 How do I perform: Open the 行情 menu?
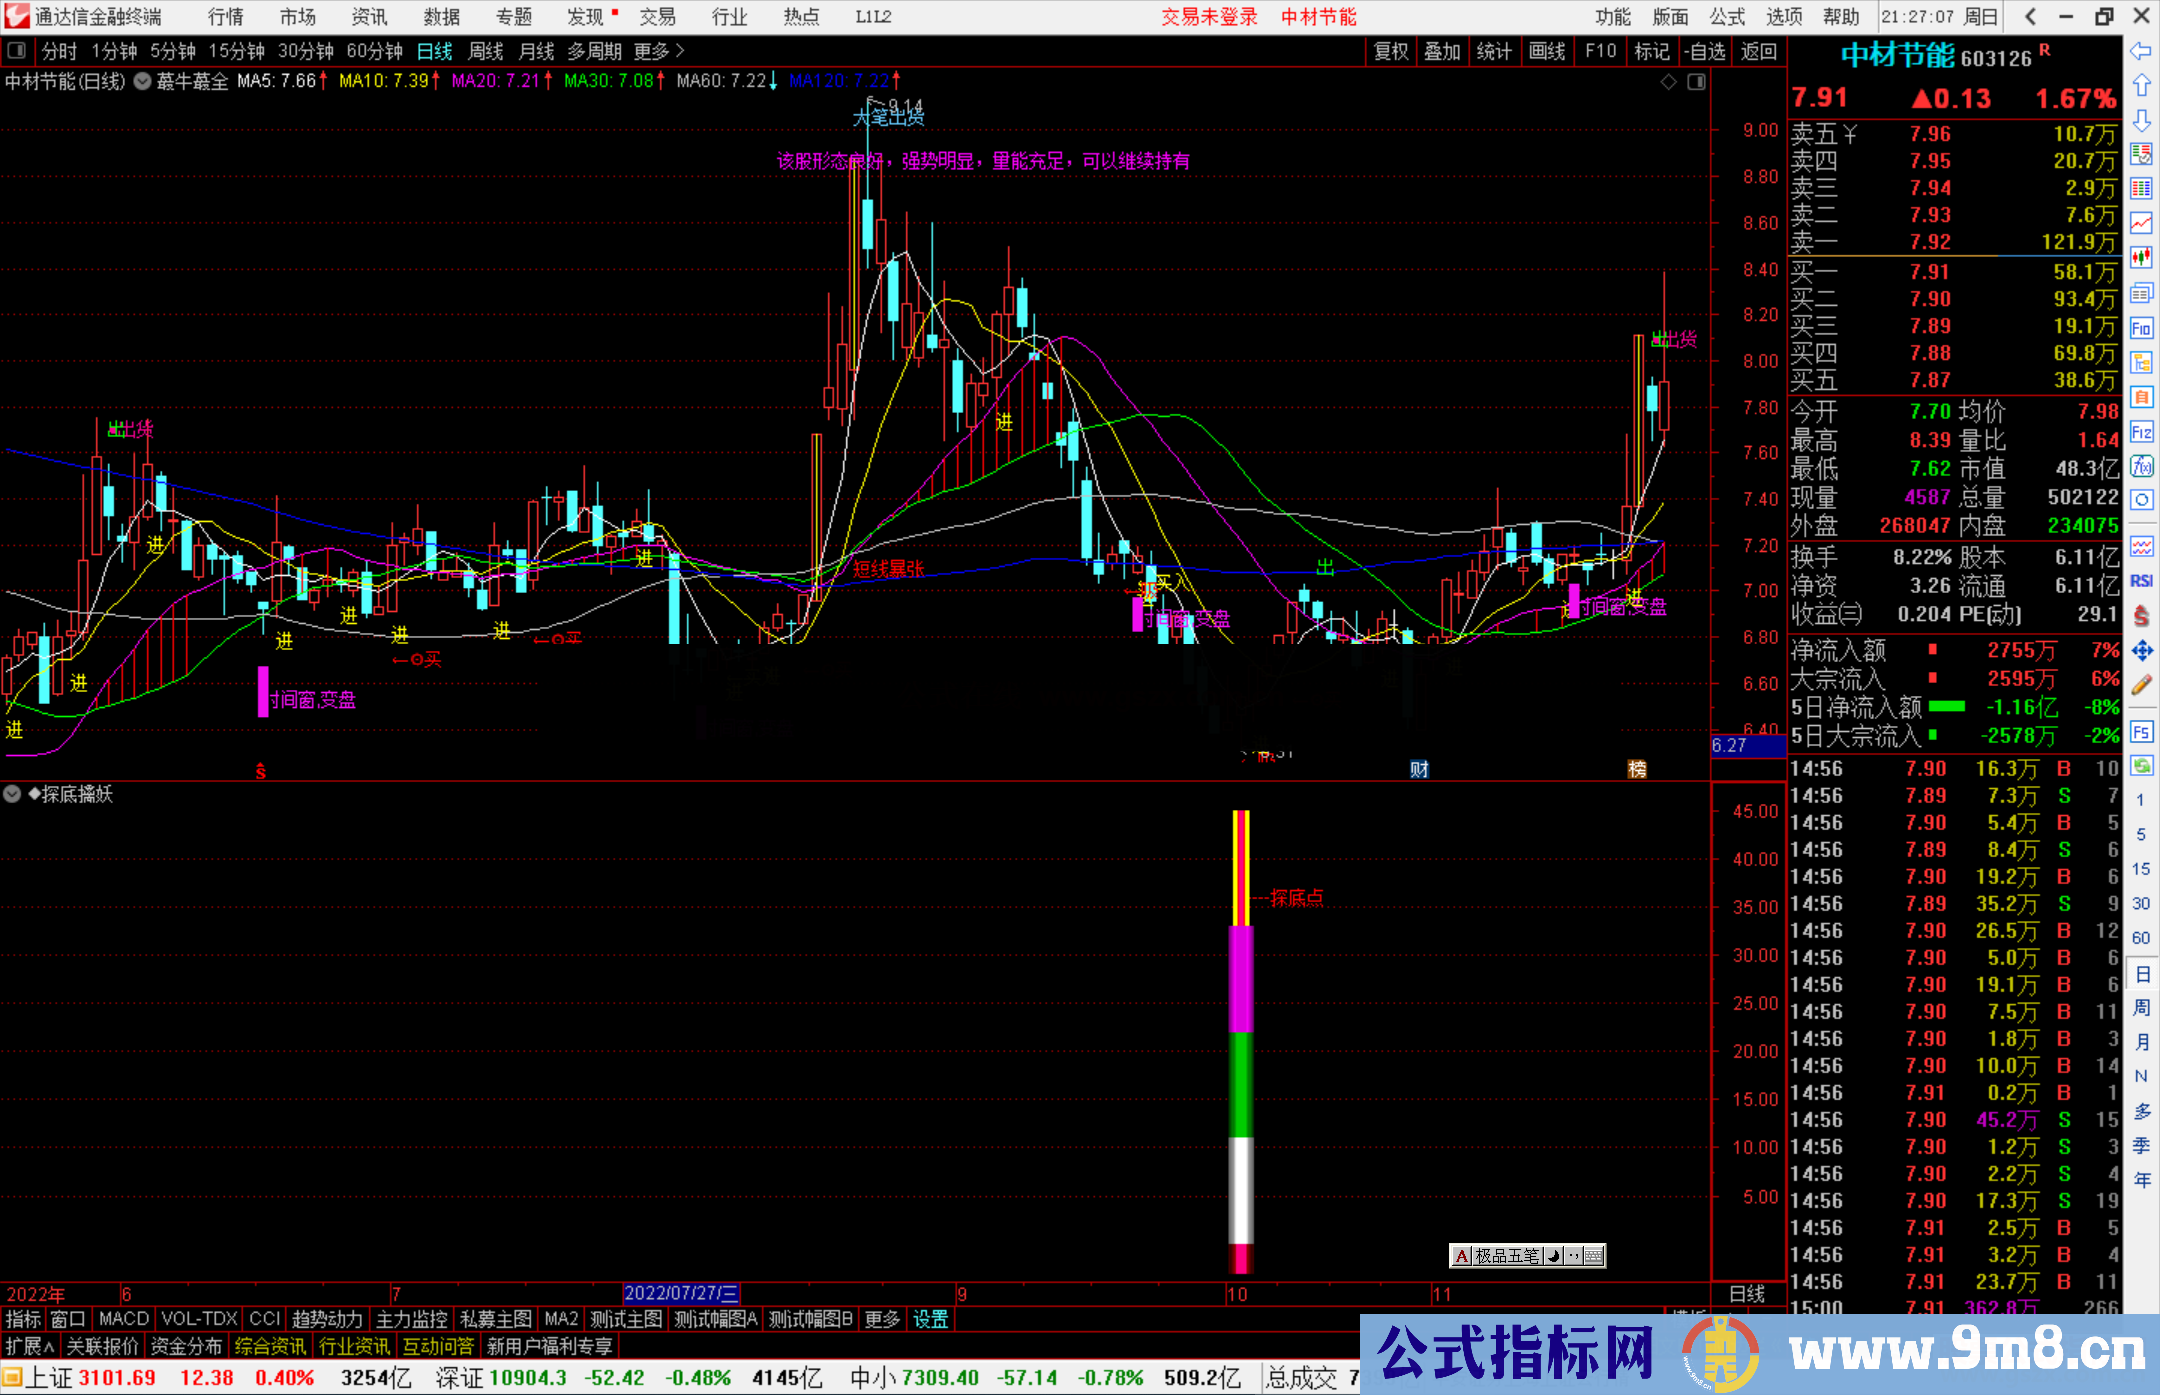tap(226, 17)
